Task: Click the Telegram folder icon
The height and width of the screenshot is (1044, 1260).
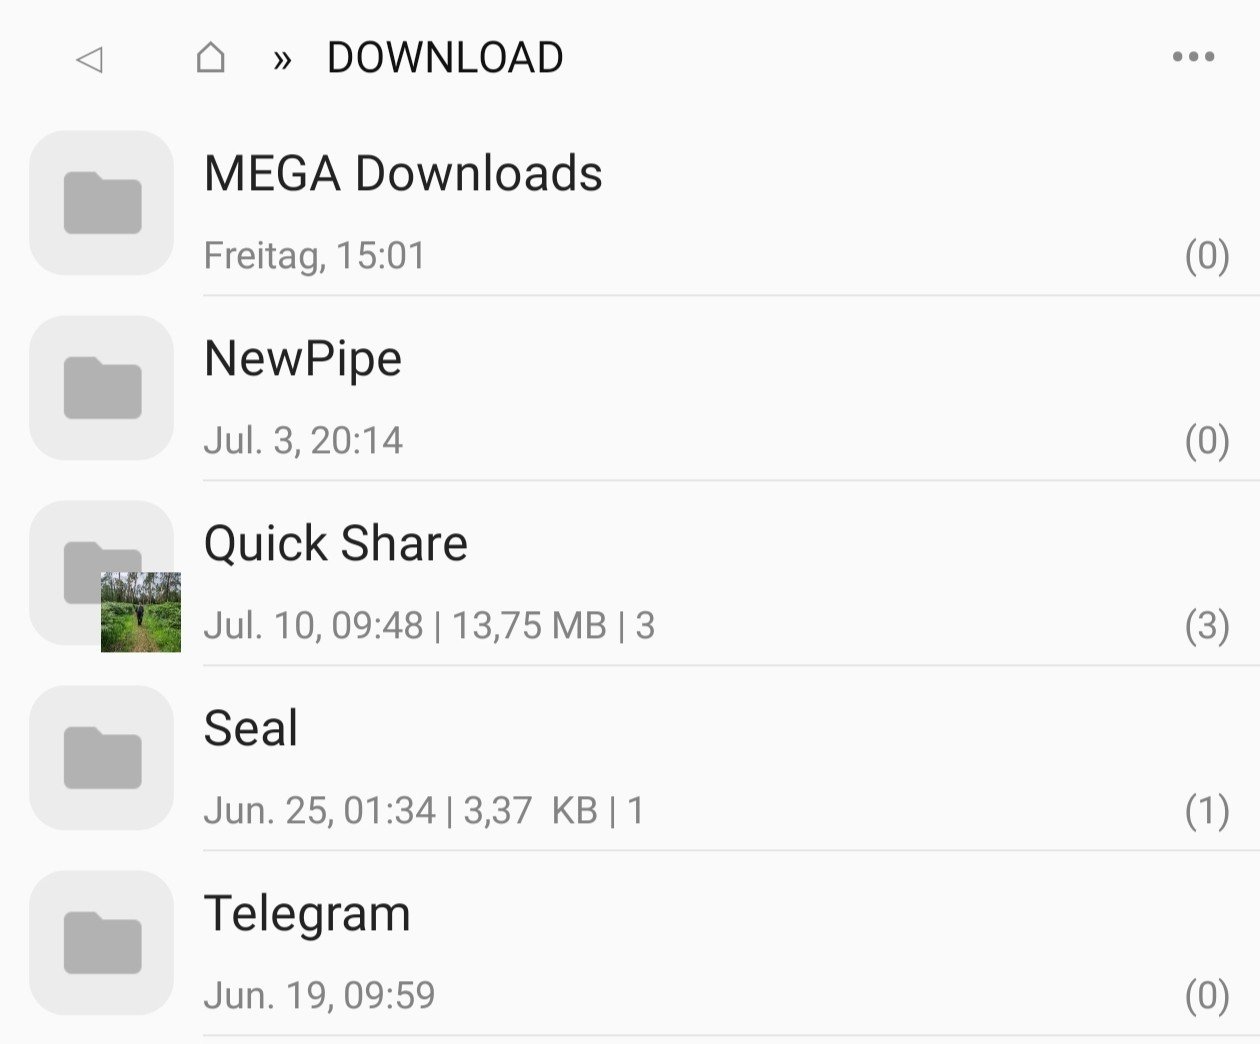Action: click(x=101, y=943)
